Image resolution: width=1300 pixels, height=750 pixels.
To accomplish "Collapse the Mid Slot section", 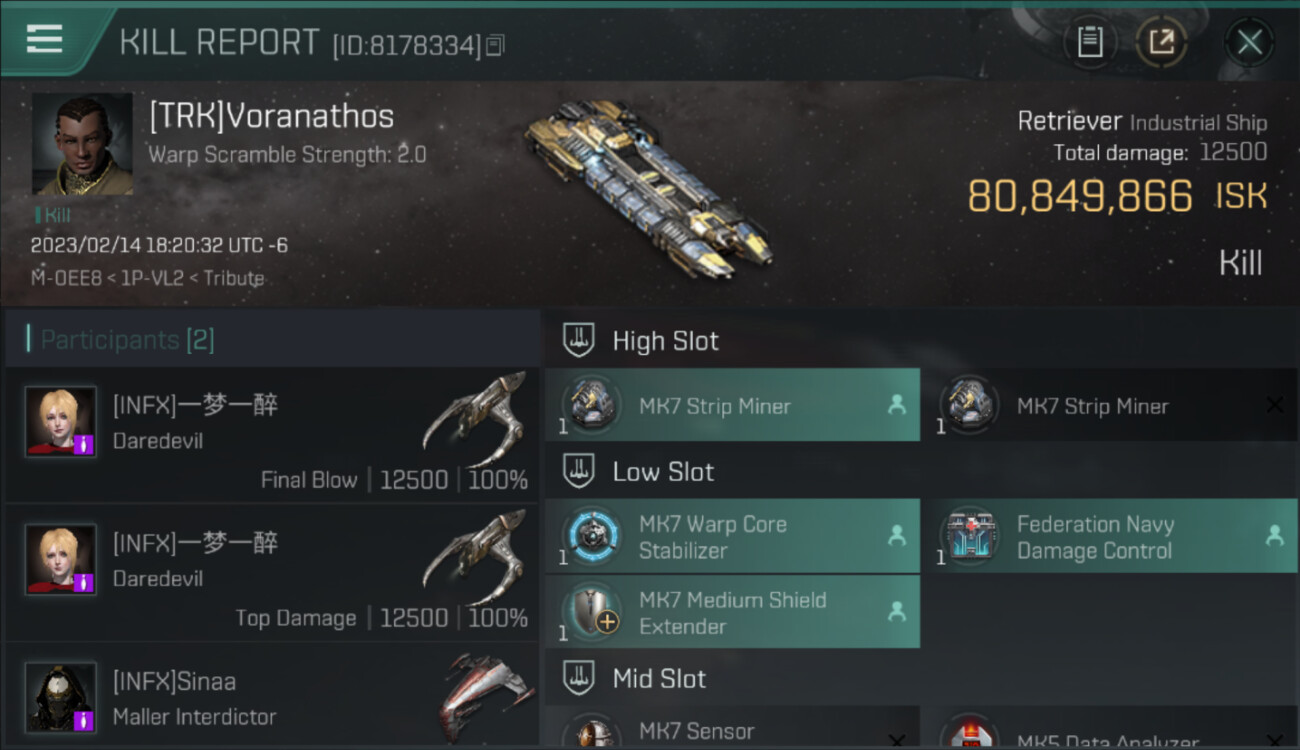I will pyautogui.click(x=579, y=679).
